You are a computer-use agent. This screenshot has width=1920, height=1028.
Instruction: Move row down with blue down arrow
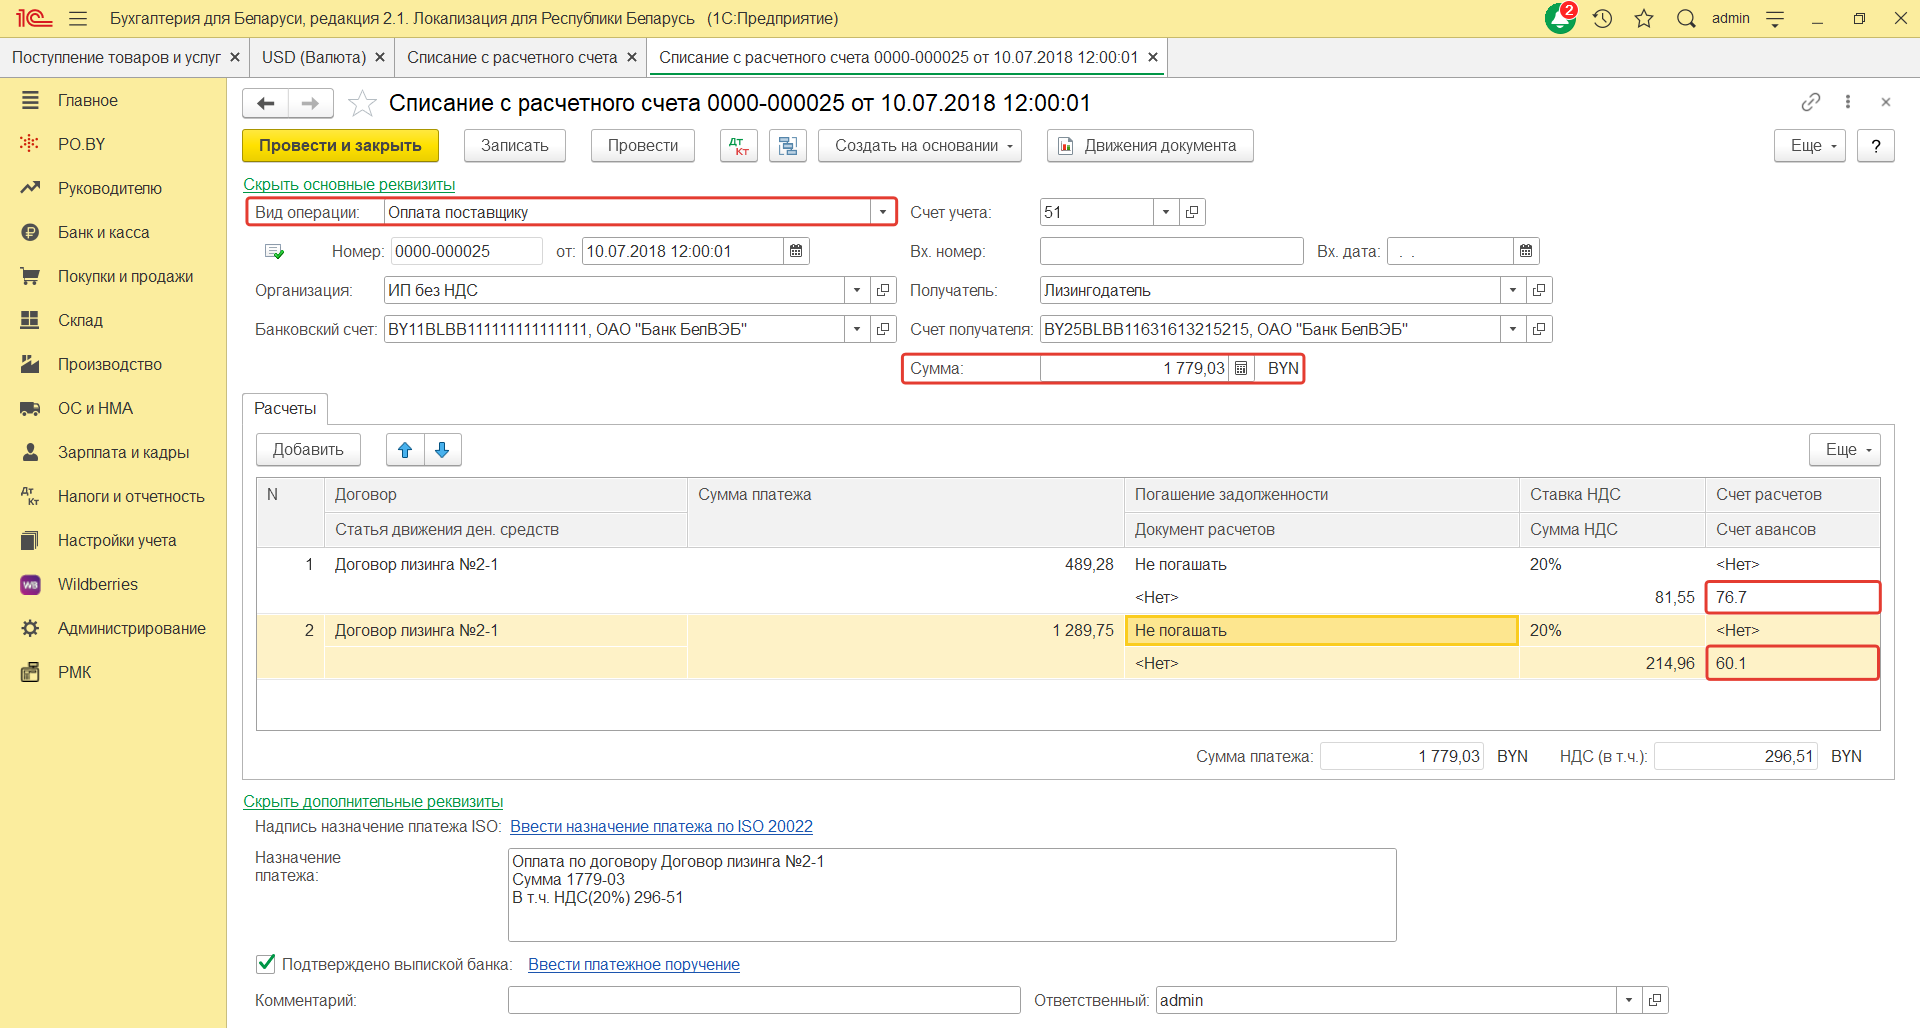[442, 450]
